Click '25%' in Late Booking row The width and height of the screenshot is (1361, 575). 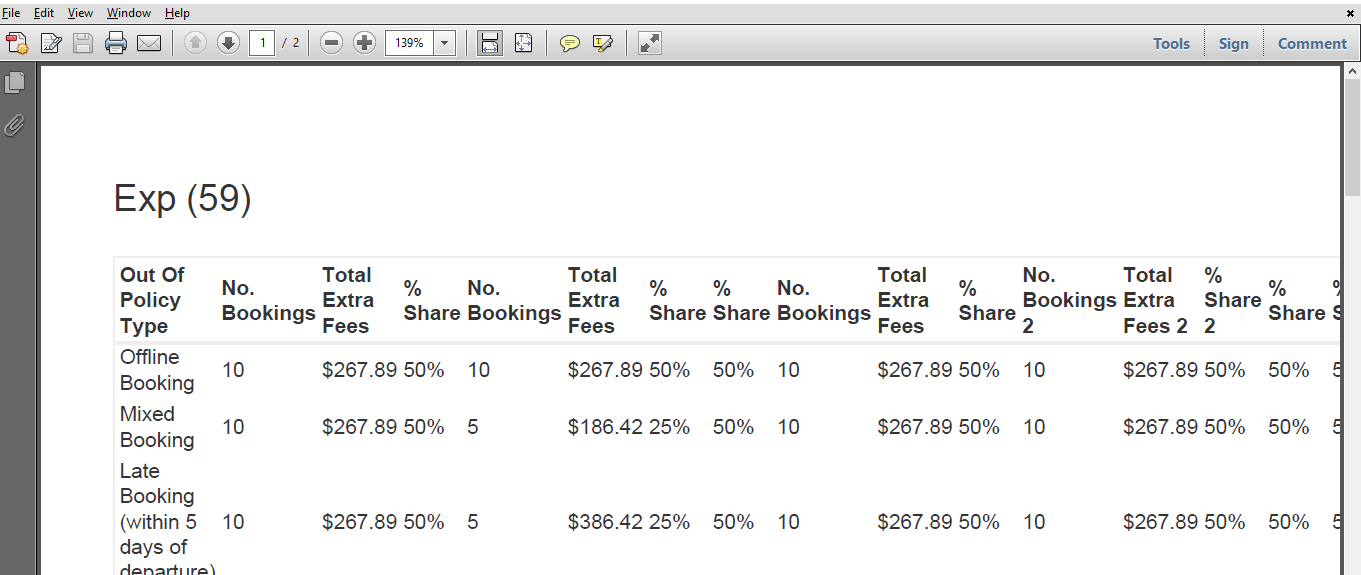(669, 522)
